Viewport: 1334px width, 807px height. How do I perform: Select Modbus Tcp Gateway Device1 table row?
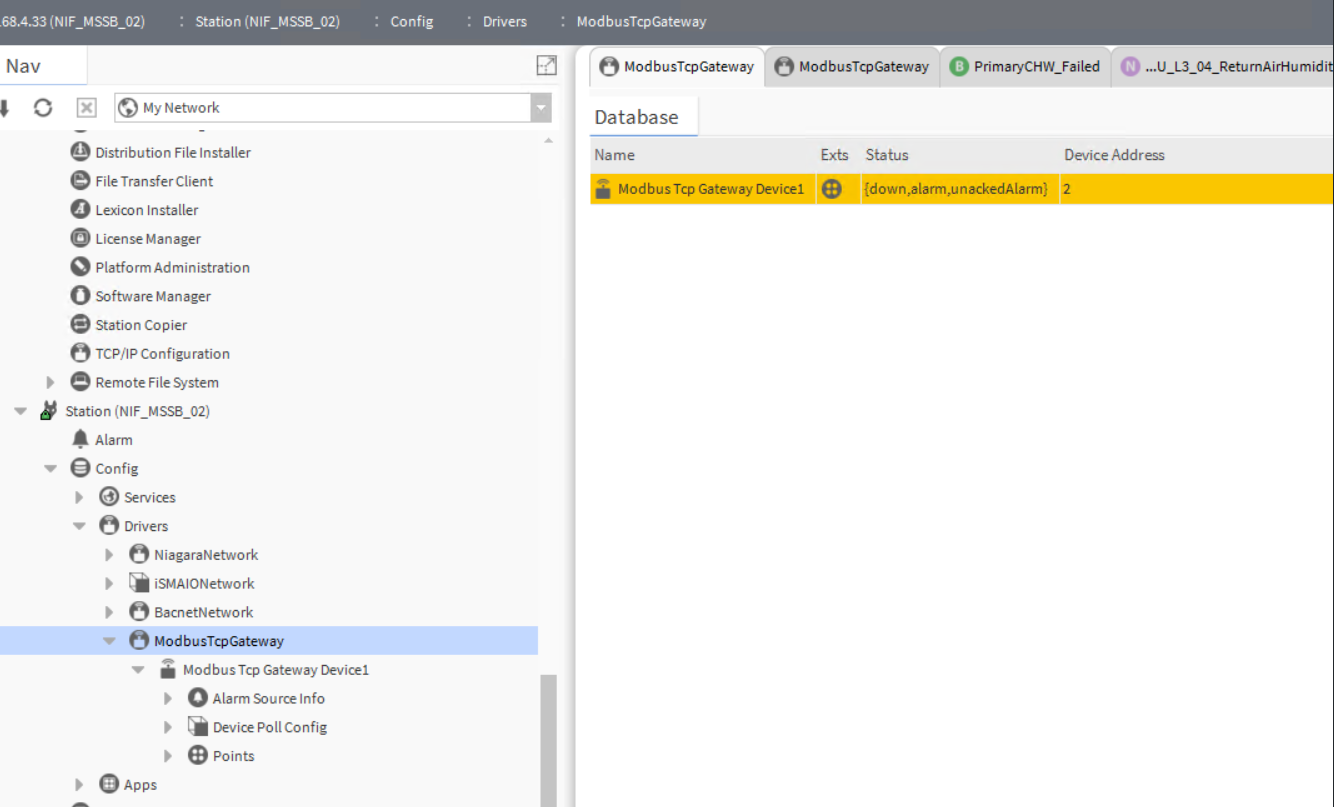coord(710,189)
